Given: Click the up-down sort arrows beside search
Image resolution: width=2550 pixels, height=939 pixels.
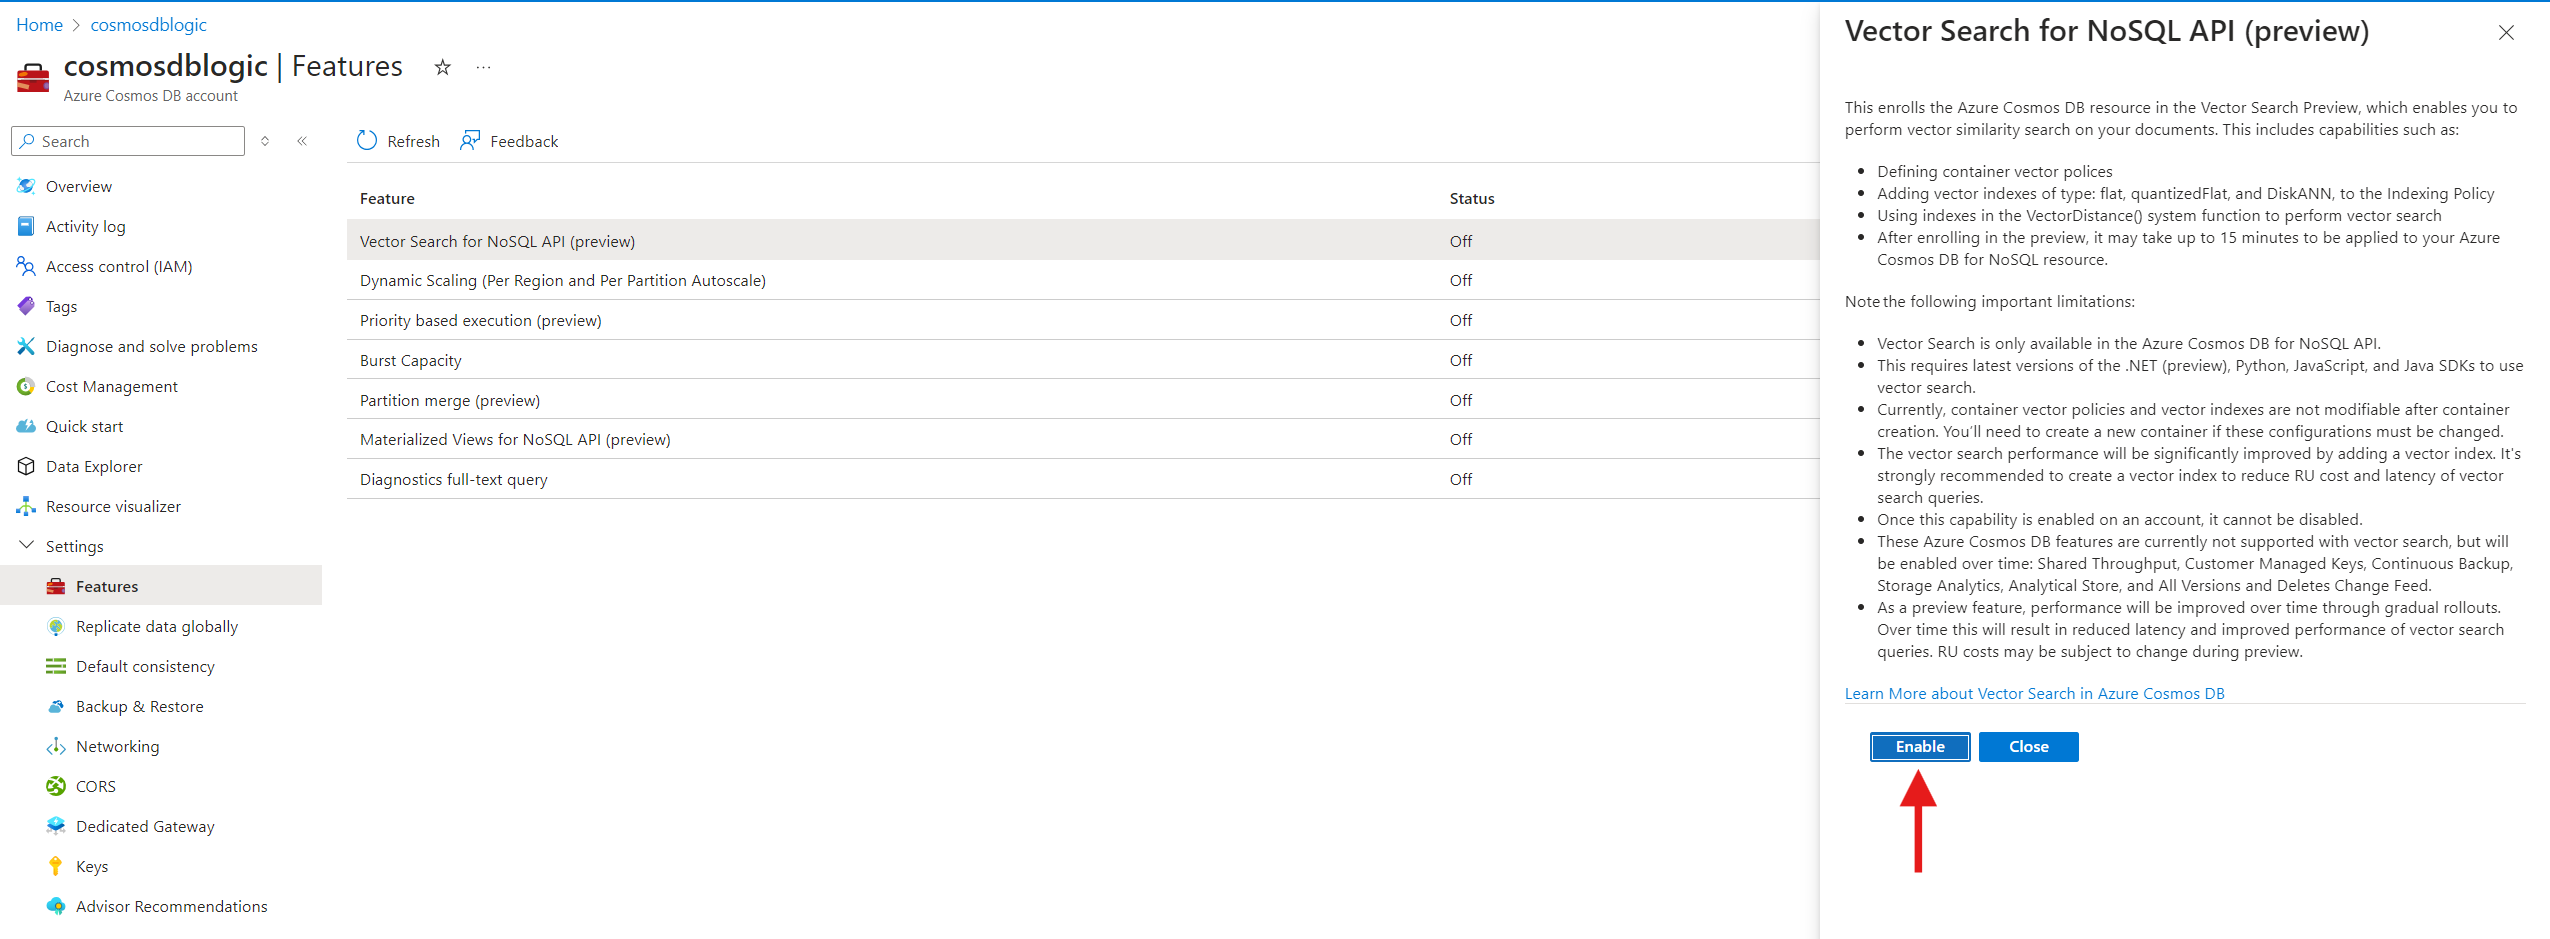Looking at the screenshot, I should click(x=265, y=141).
